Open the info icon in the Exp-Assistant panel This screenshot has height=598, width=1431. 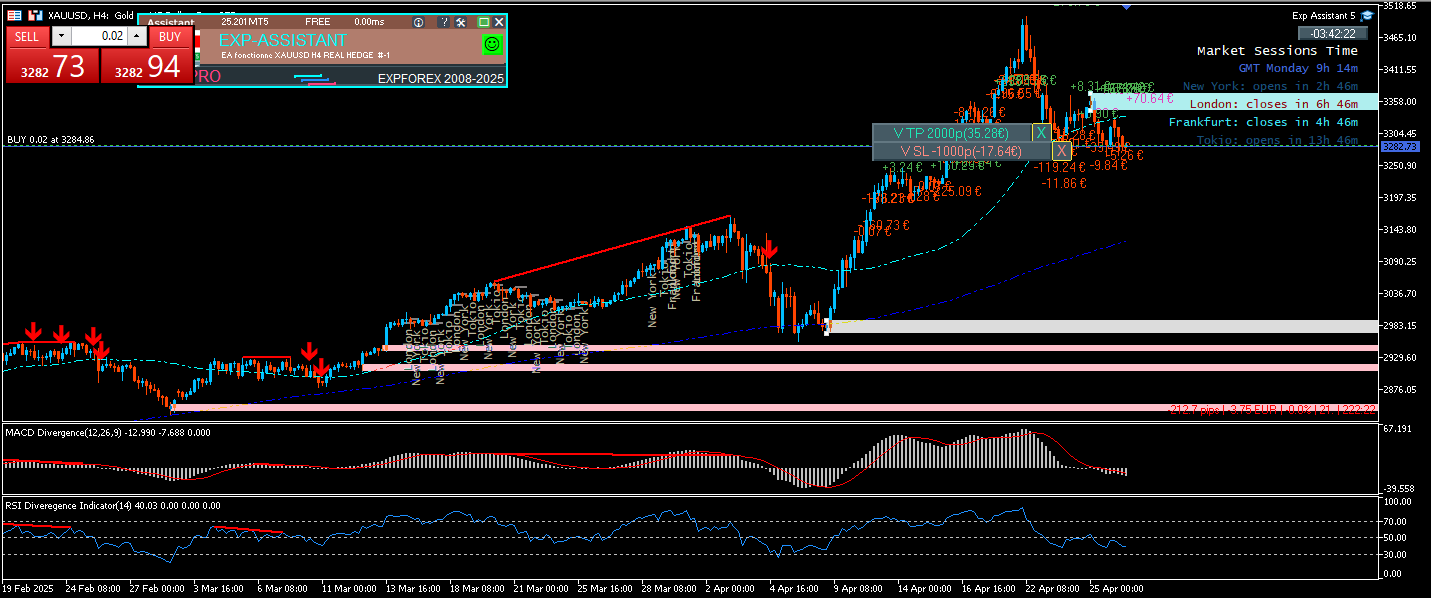click(418, 22)
